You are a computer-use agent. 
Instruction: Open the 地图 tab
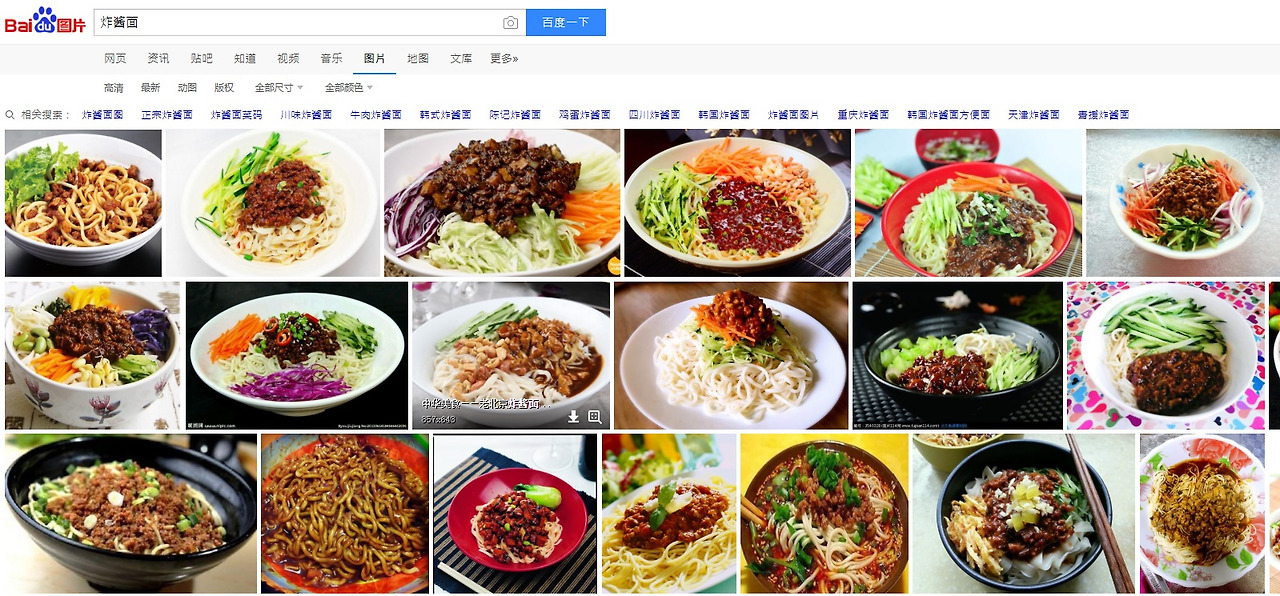(x=418, y=59)
